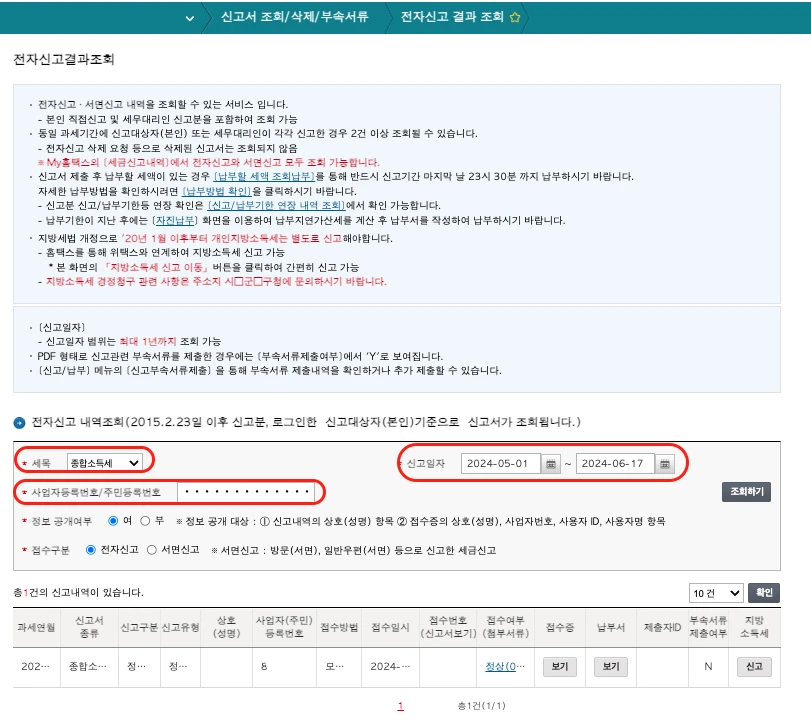Open the calendar picker for end date 2024-06-17
Viewport: 811px width, 724px height.
point(665,464)
